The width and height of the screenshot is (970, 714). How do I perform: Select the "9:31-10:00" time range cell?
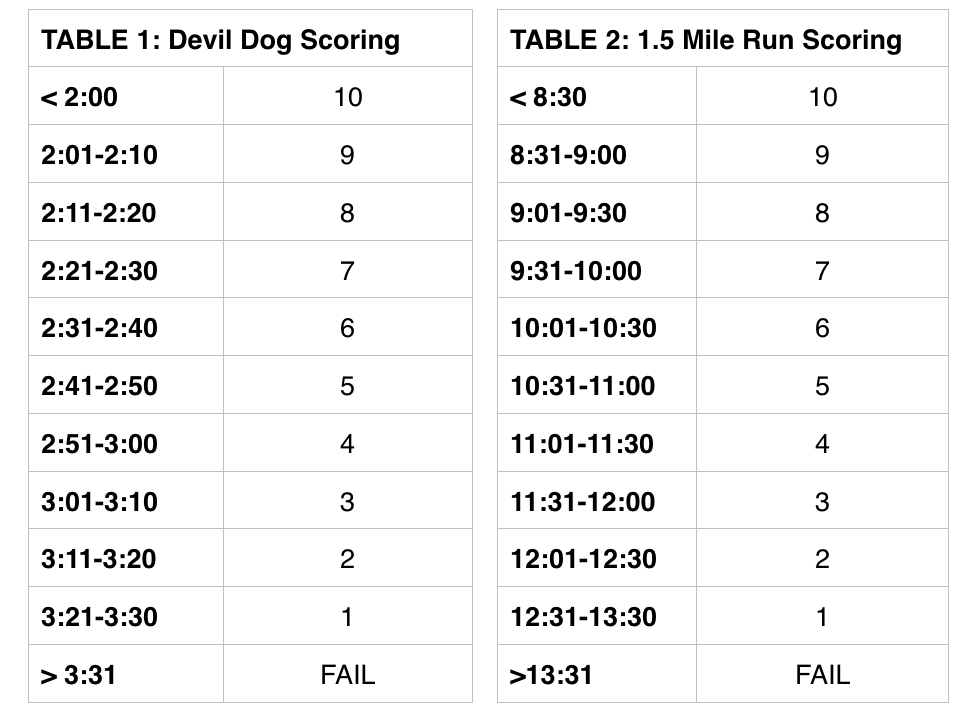click(x=575, y=271)
